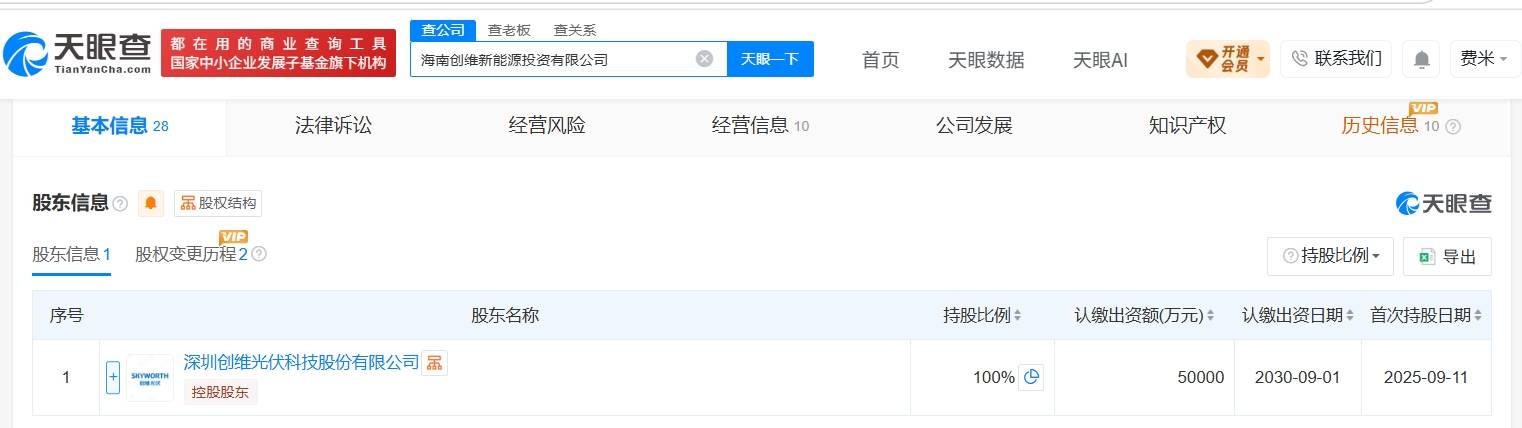Viewport: 1522px width, 428px height.
Task: Open the 持股比例 dropdown filter
Action: 1330,256
